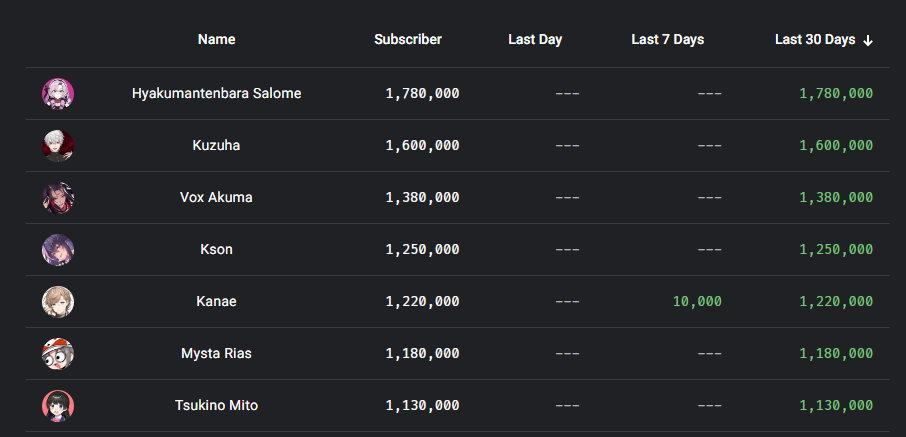Click Tsukino Mito's avatar picture
The height and width of the screenshot is (437, 906).
(58, 406)
